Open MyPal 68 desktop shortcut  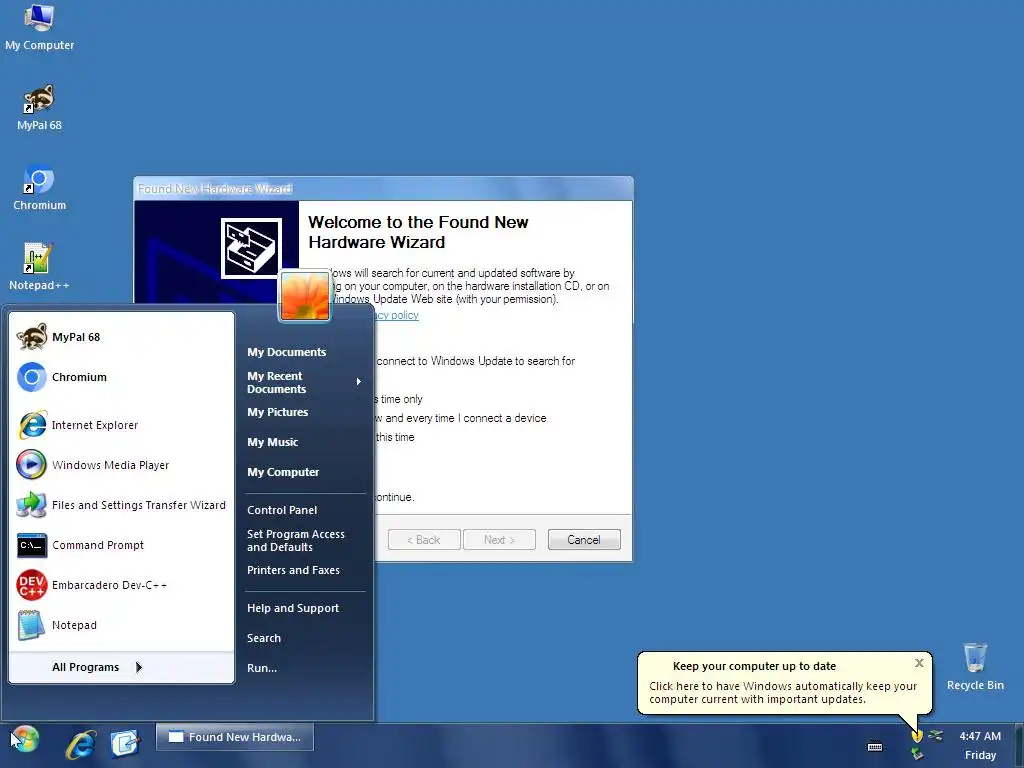point(39,108)
